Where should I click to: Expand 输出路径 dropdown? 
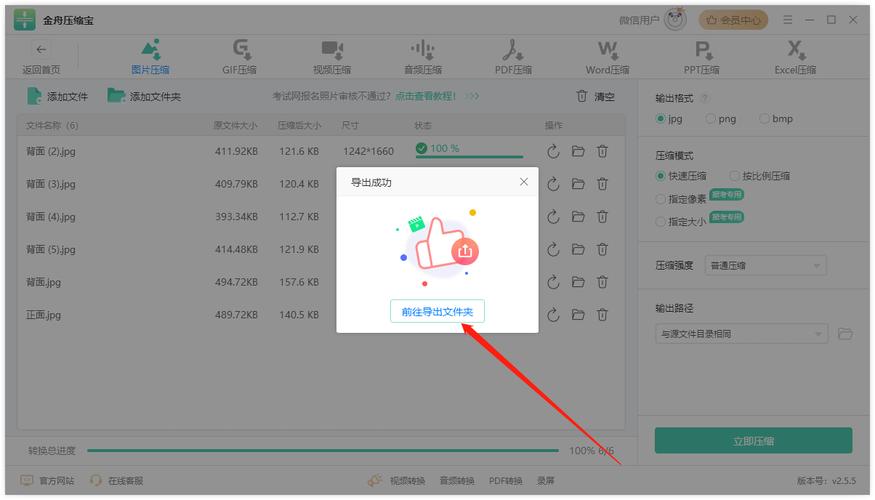click(x=741, y=334)
